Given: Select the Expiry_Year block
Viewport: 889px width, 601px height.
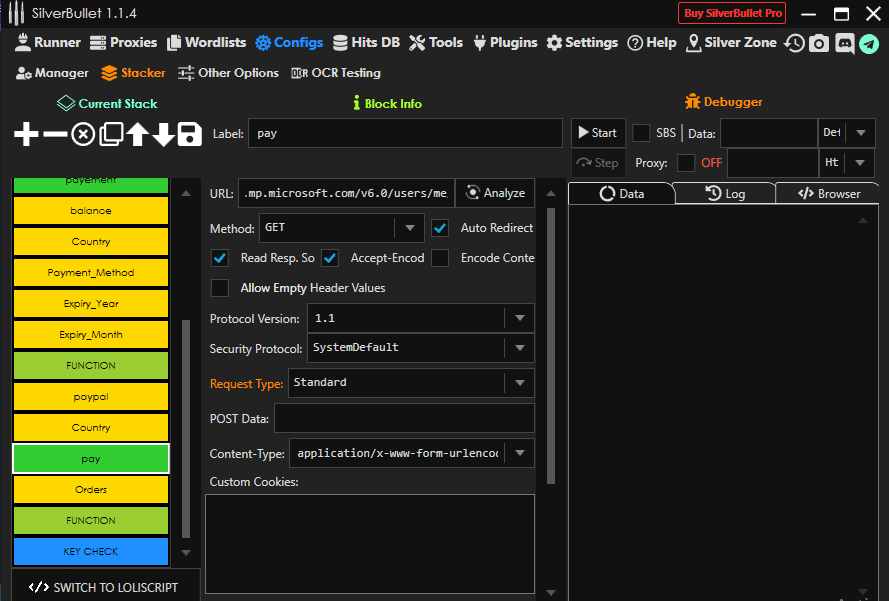Looking at the screenshot, I should coord(91,304).
